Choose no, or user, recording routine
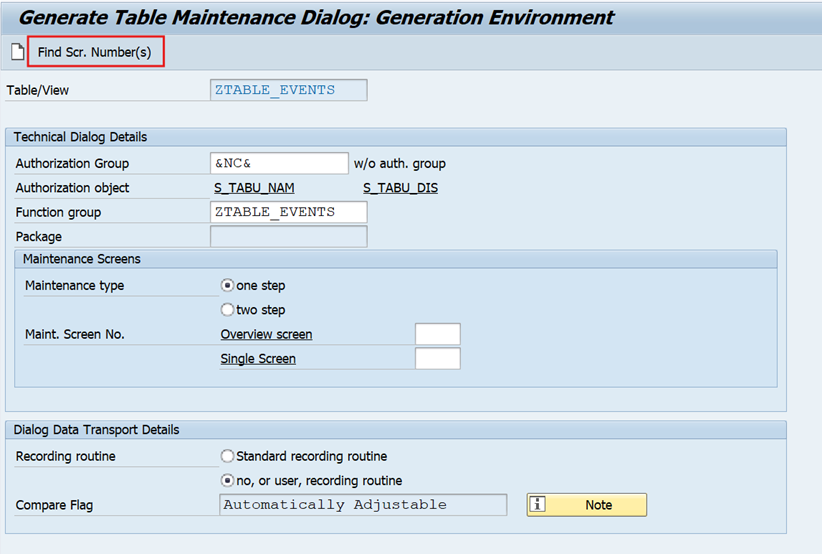This screenshot has height=554, width=822. 228,481
